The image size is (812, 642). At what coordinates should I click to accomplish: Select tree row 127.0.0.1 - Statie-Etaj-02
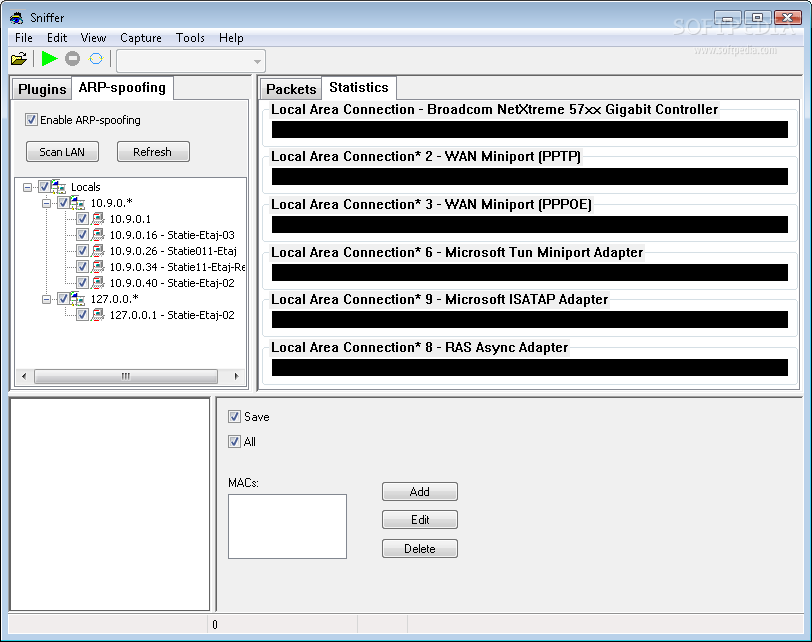pos(172,315)
